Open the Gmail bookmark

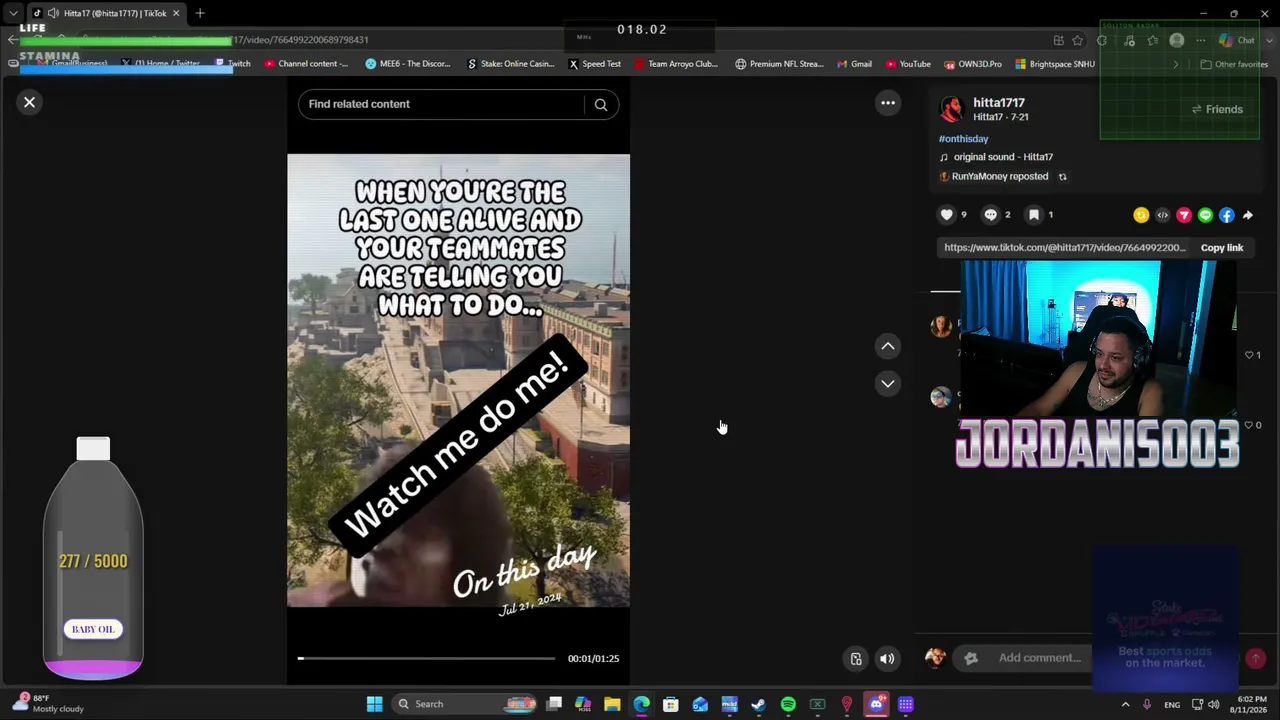[854, 64]
